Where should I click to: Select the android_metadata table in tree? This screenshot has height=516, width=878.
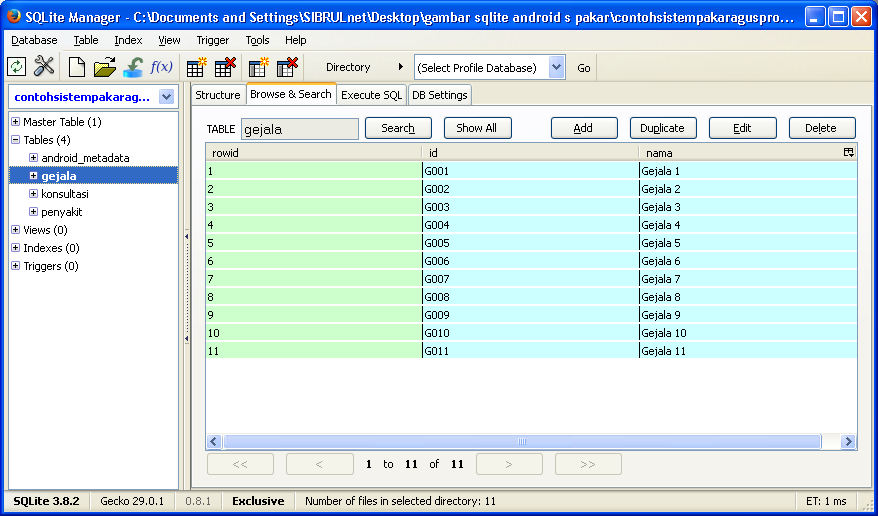[x=85, y=158]
